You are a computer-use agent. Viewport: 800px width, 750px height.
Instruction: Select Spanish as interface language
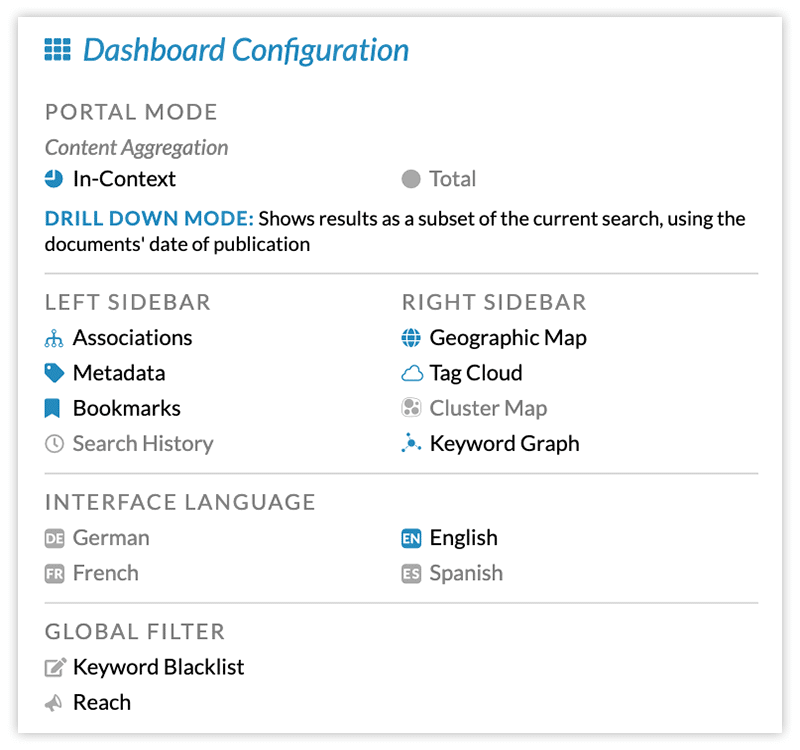pos(465,573)
